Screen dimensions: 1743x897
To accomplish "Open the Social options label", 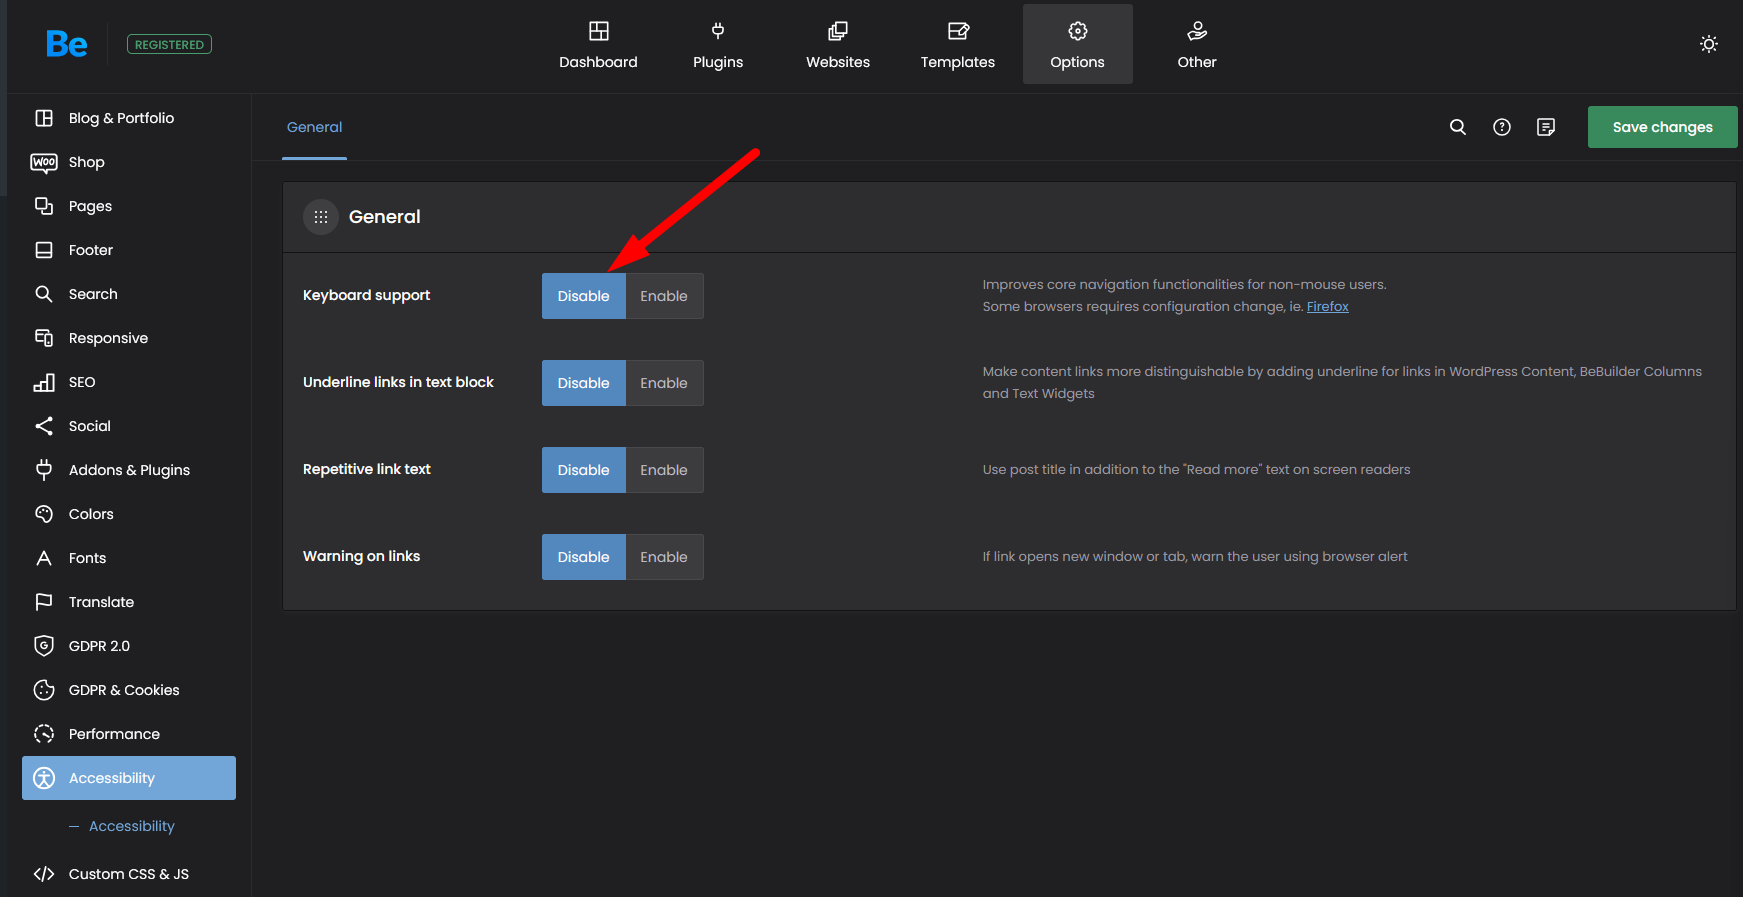I will tap(90, 426).
